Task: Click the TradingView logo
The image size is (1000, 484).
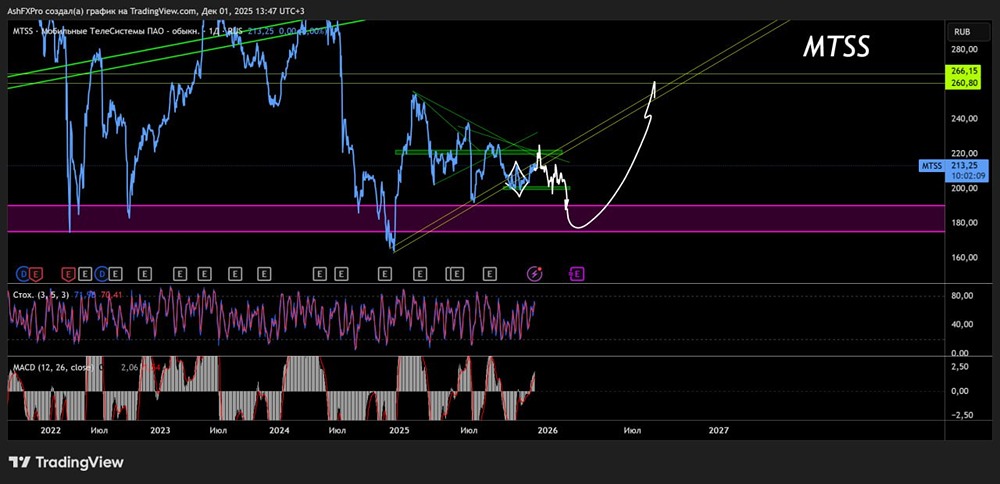Action: pos(66,462)
